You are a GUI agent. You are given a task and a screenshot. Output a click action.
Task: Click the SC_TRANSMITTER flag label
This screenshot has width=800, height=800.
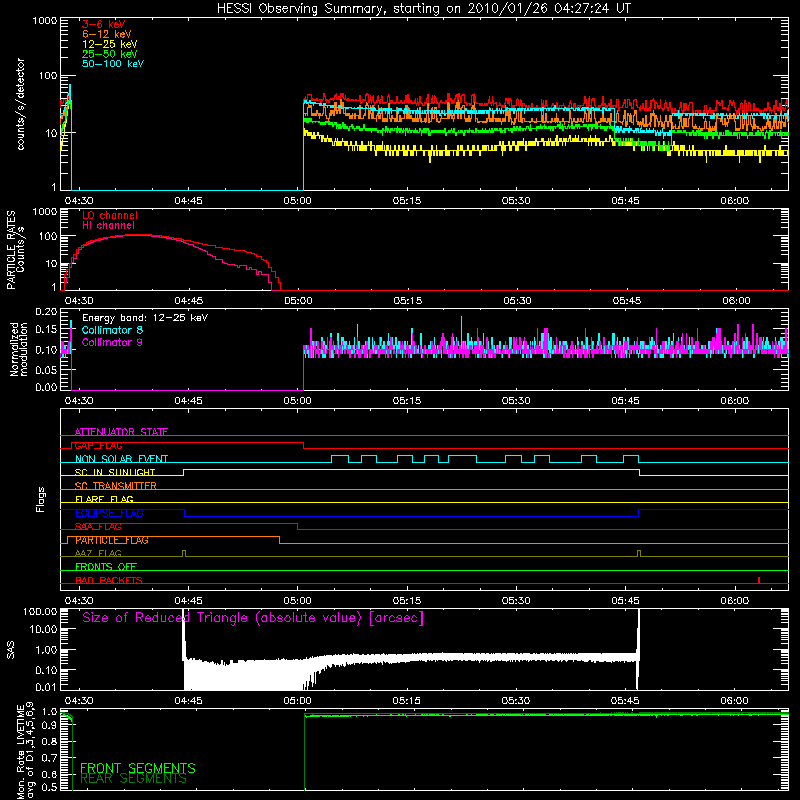115,486
